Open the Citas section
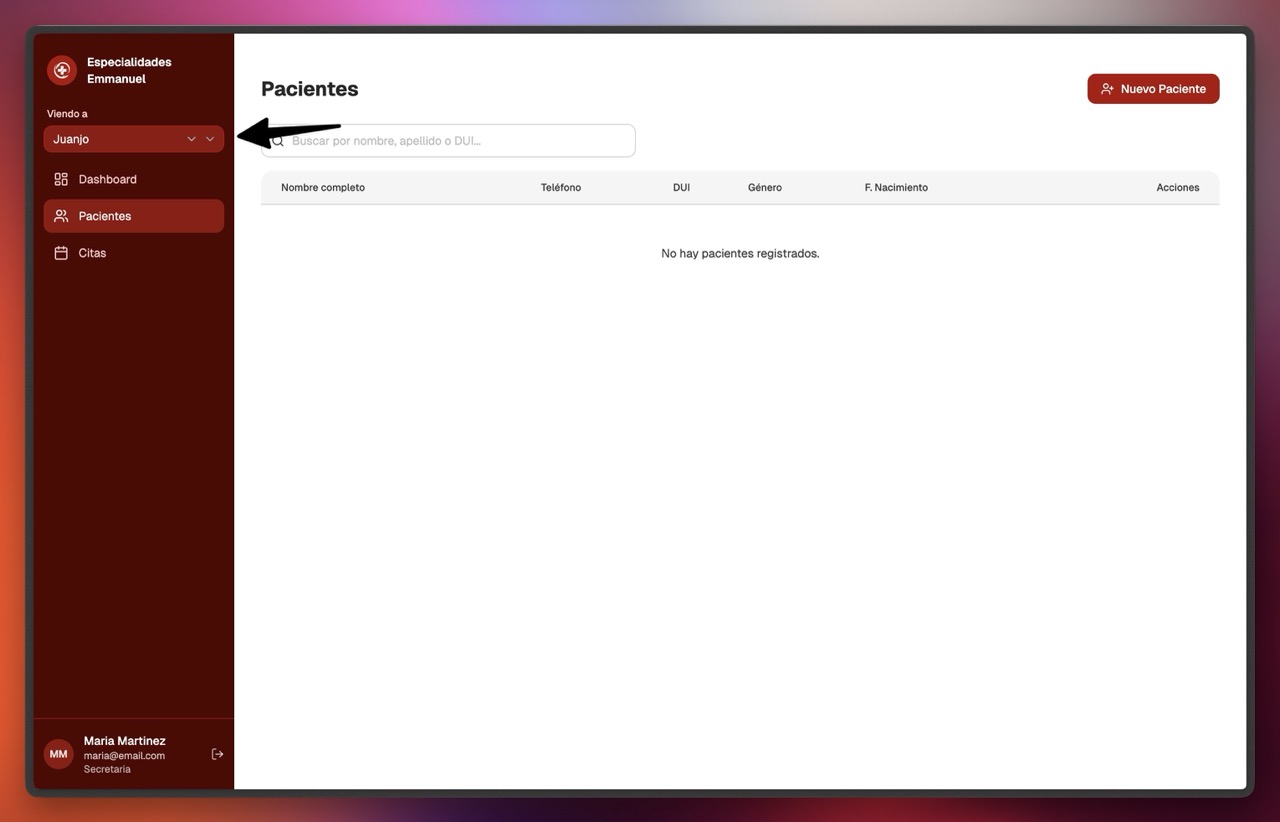1280x822 pixels. click(x=92, y=252)
